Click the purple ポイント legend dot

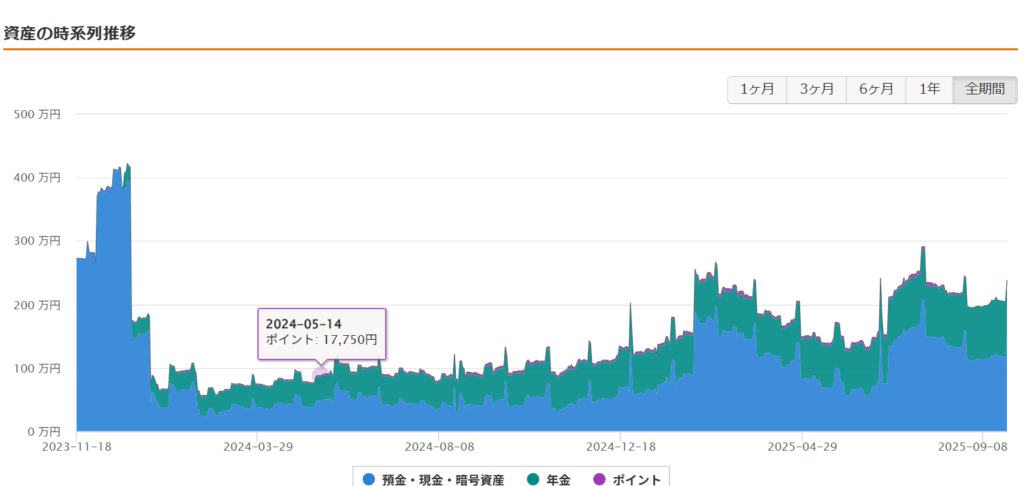pos(599,480)
